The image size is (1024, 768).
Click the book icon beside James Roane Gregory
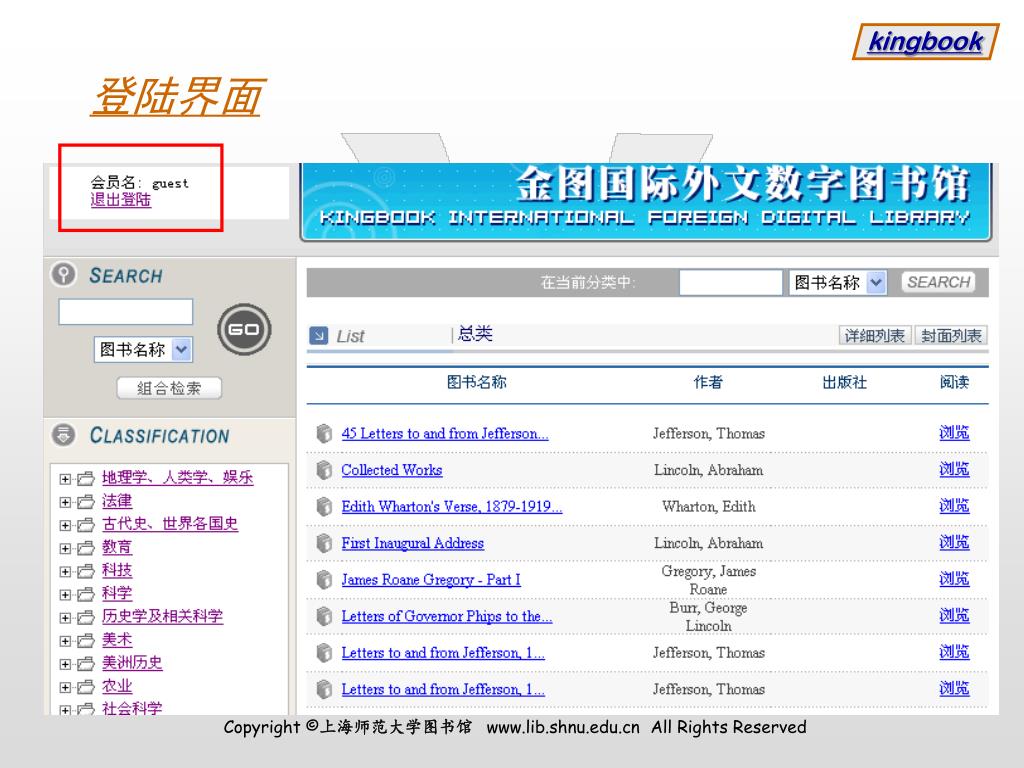[x=324, y=579]
